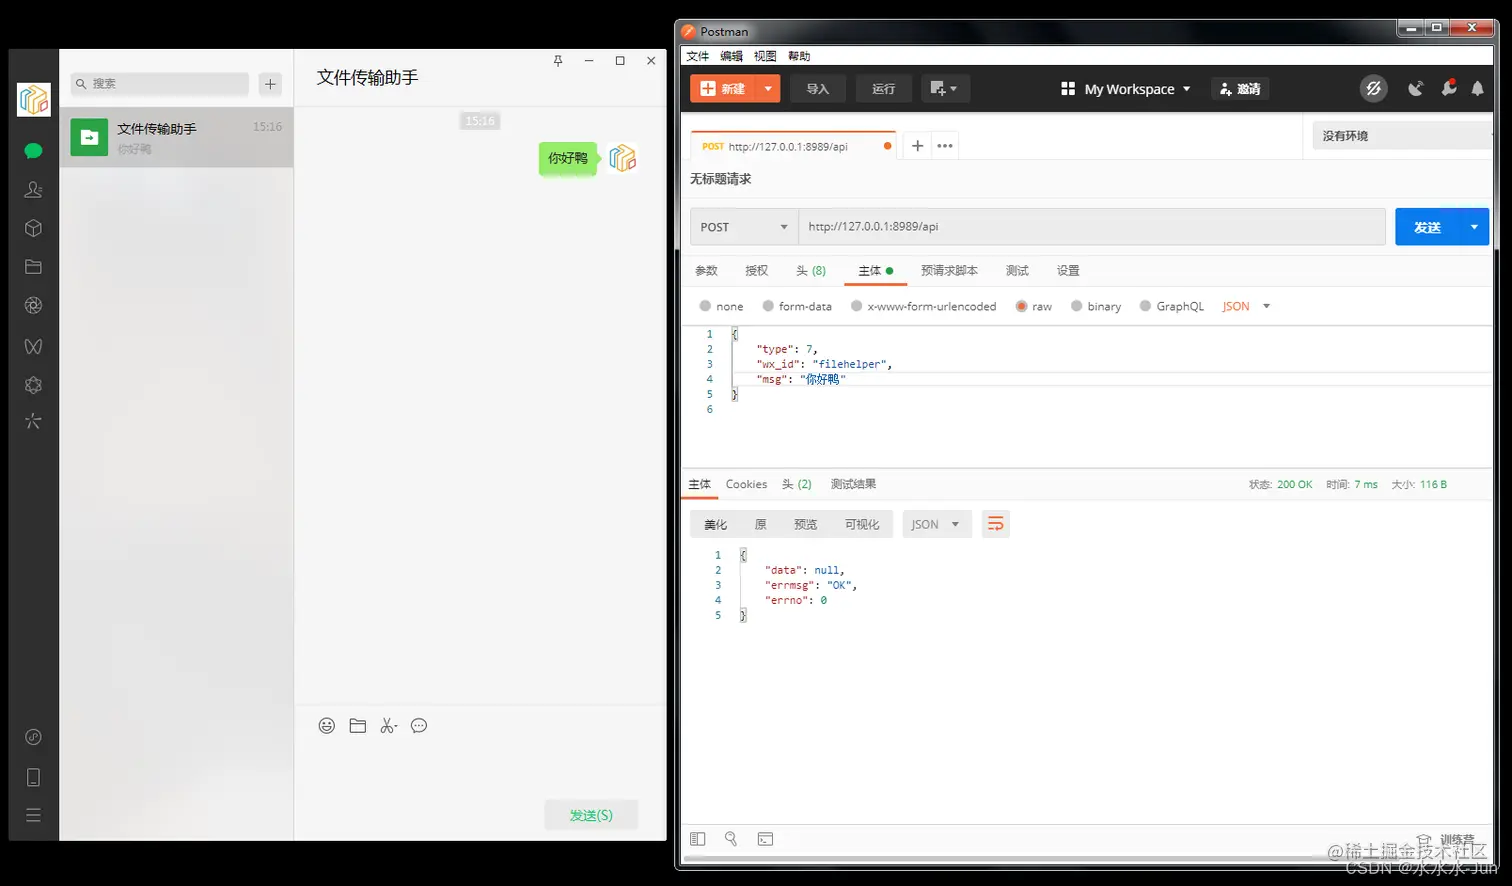The width and height of the screenshot is (1512, 886).
Task: Open chat history bubble icon in chat toolbar
Action: (x=419, y=726)
